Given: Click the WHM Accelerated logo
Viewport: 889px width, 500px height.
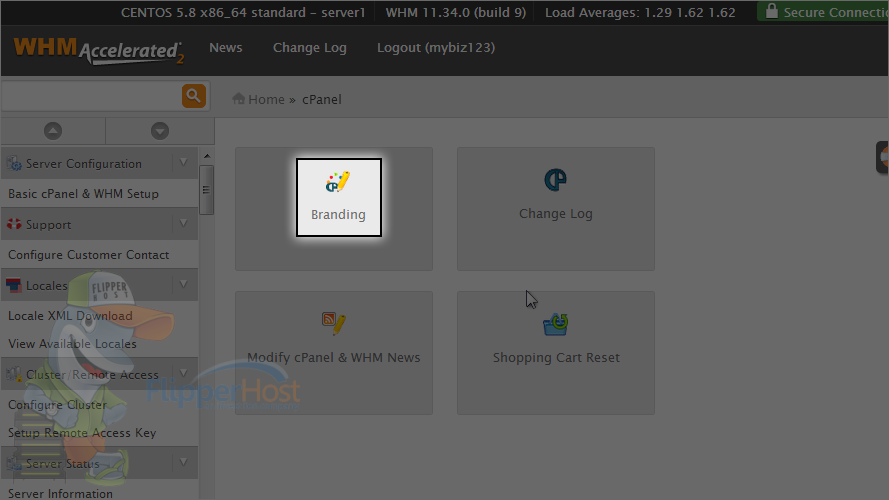Looking at the screenshot, I should pyautogui.click(x=99, y=50).
